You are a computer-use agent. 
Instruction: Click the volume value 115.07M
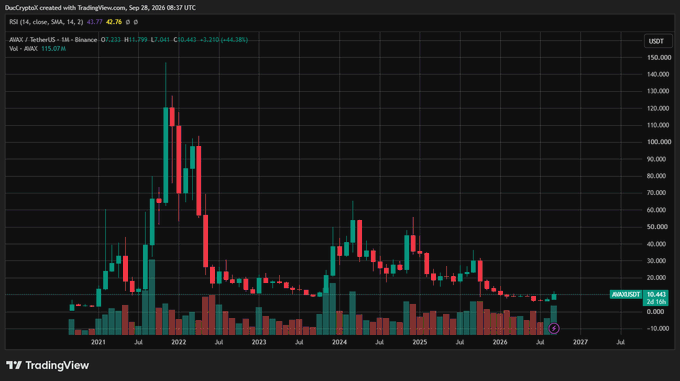point(54,49)
